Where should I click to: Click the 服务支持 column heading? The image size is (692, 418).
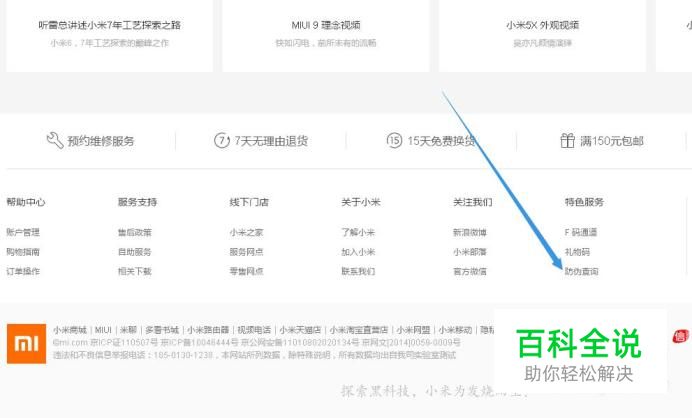(137, 202)
